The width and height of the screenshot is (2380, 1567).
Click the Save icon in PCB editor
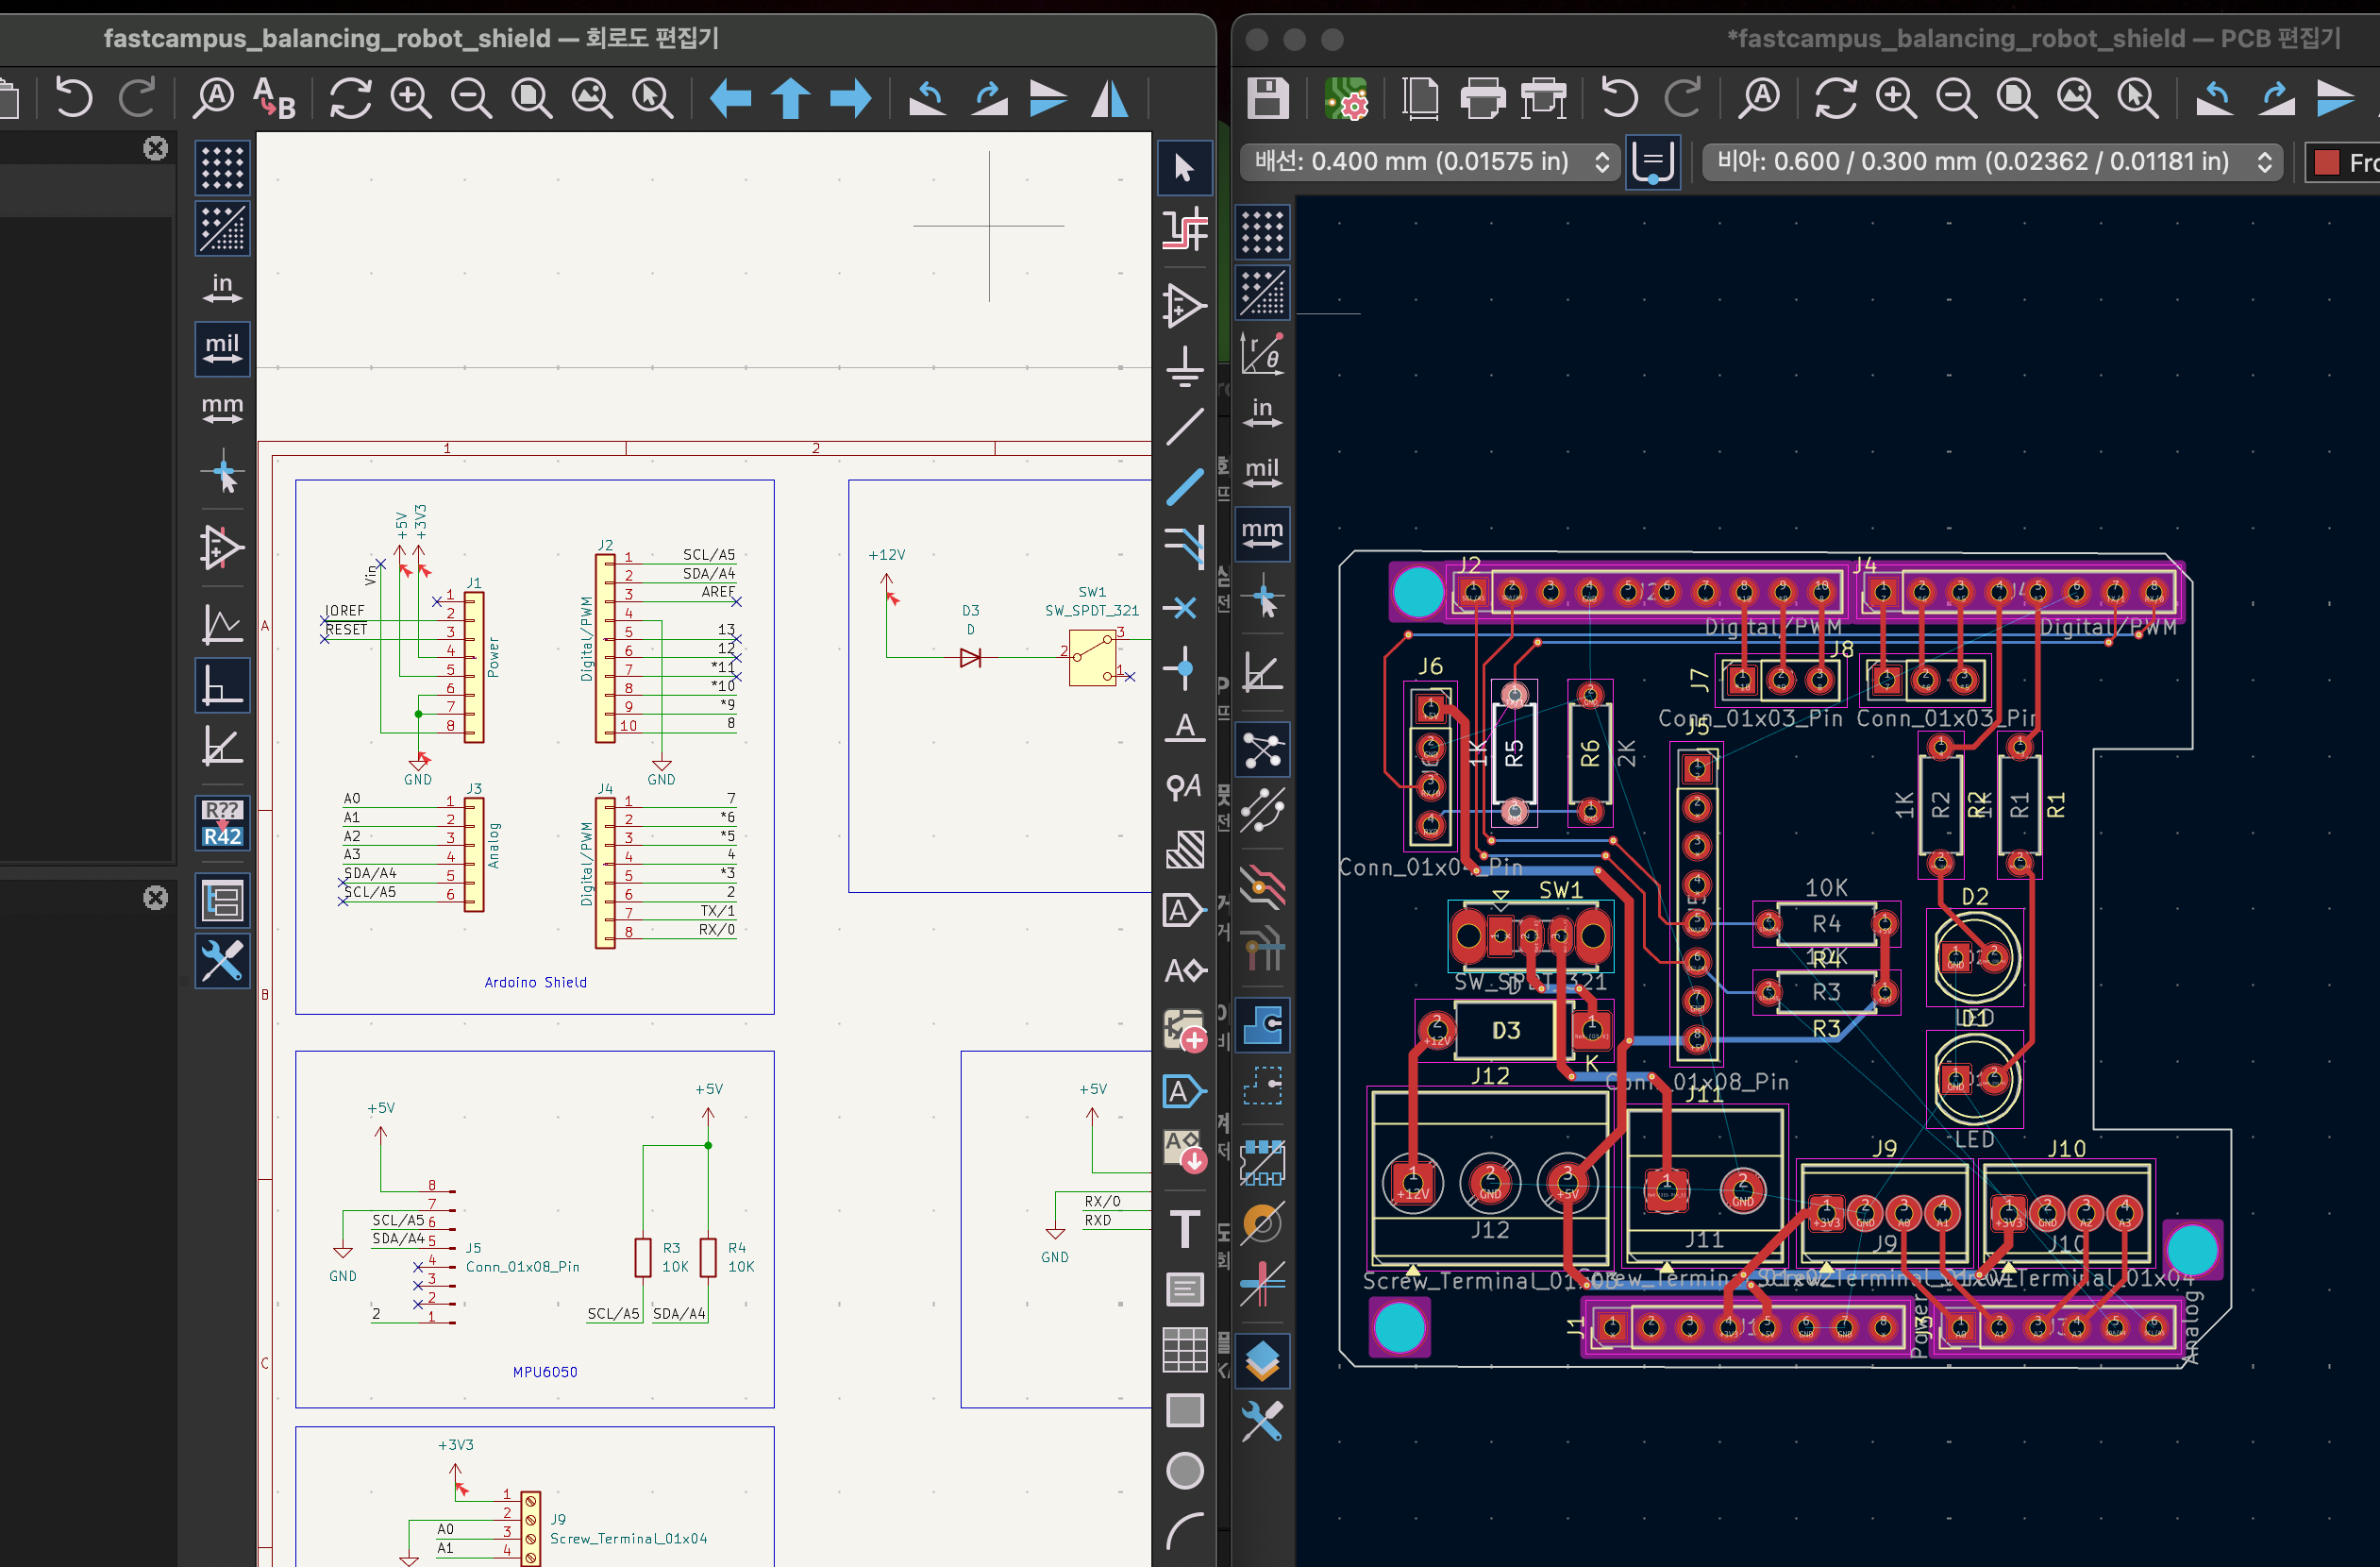tap(1267, 98)
